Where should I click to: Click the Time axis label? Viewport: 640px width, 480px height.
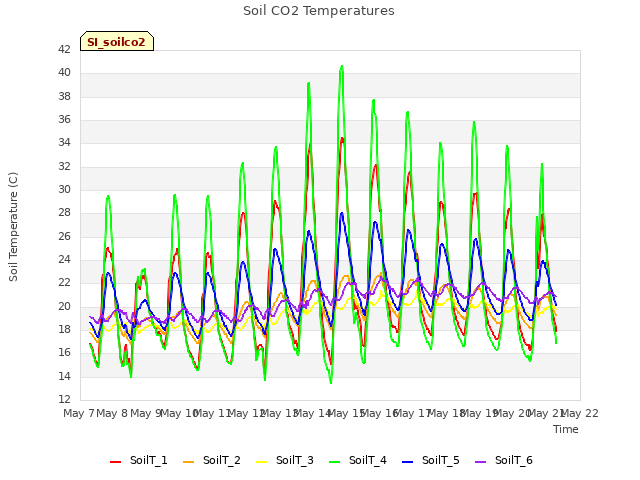[566, 429]
